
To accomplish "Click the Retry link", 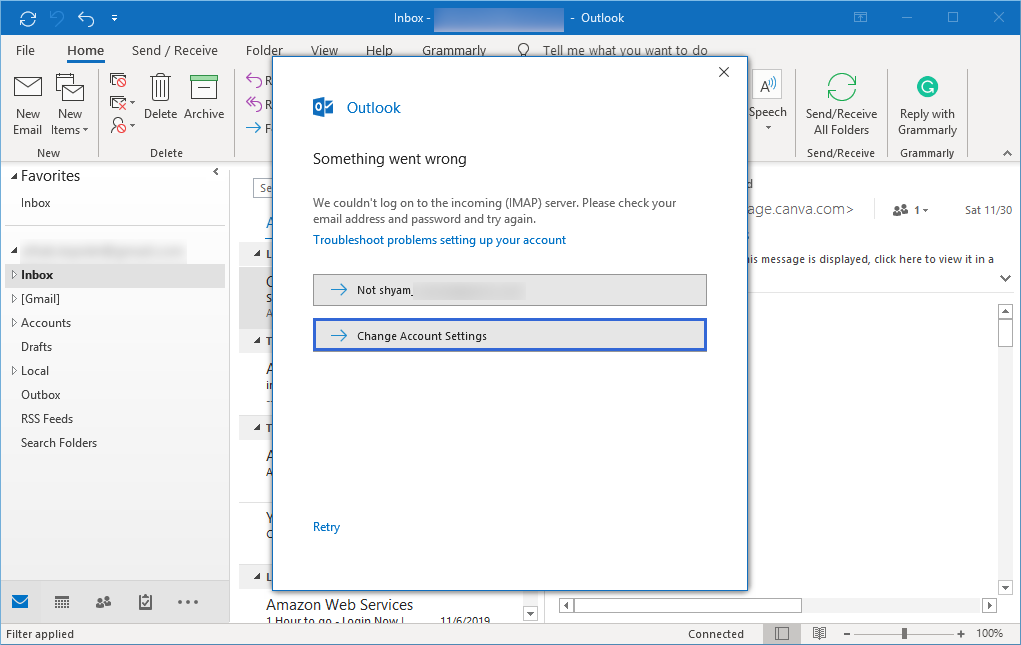I will 326,527.
